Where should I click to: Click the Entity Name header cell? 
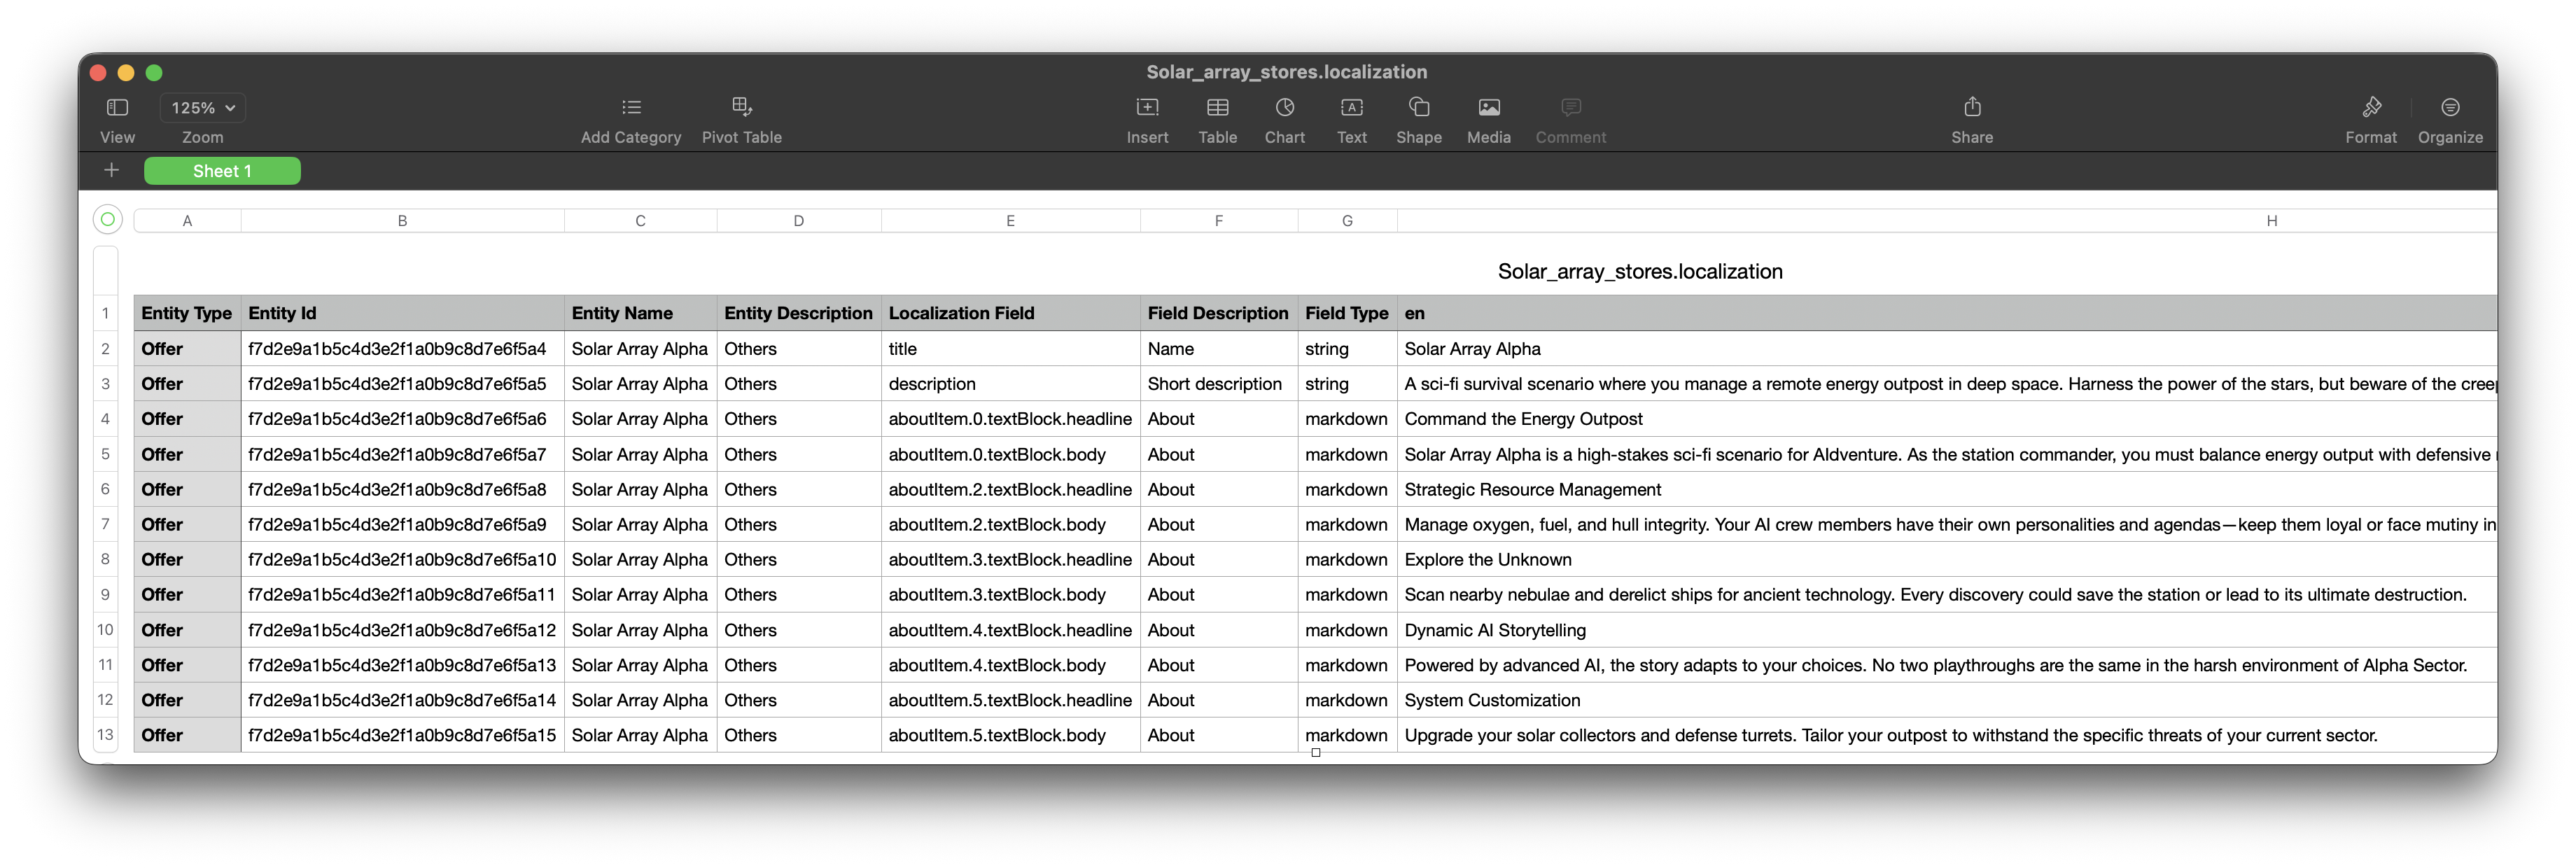640,313
